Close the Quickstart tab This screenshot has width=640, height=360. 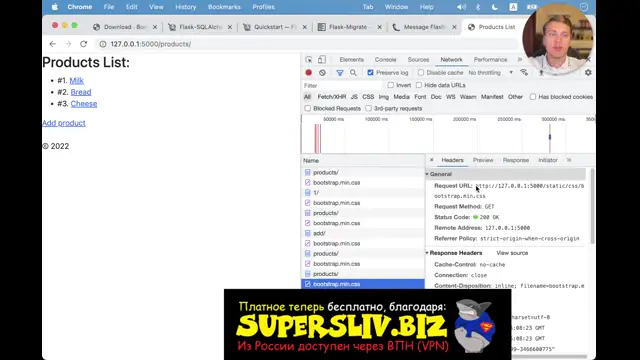click(x=304, y=27)
